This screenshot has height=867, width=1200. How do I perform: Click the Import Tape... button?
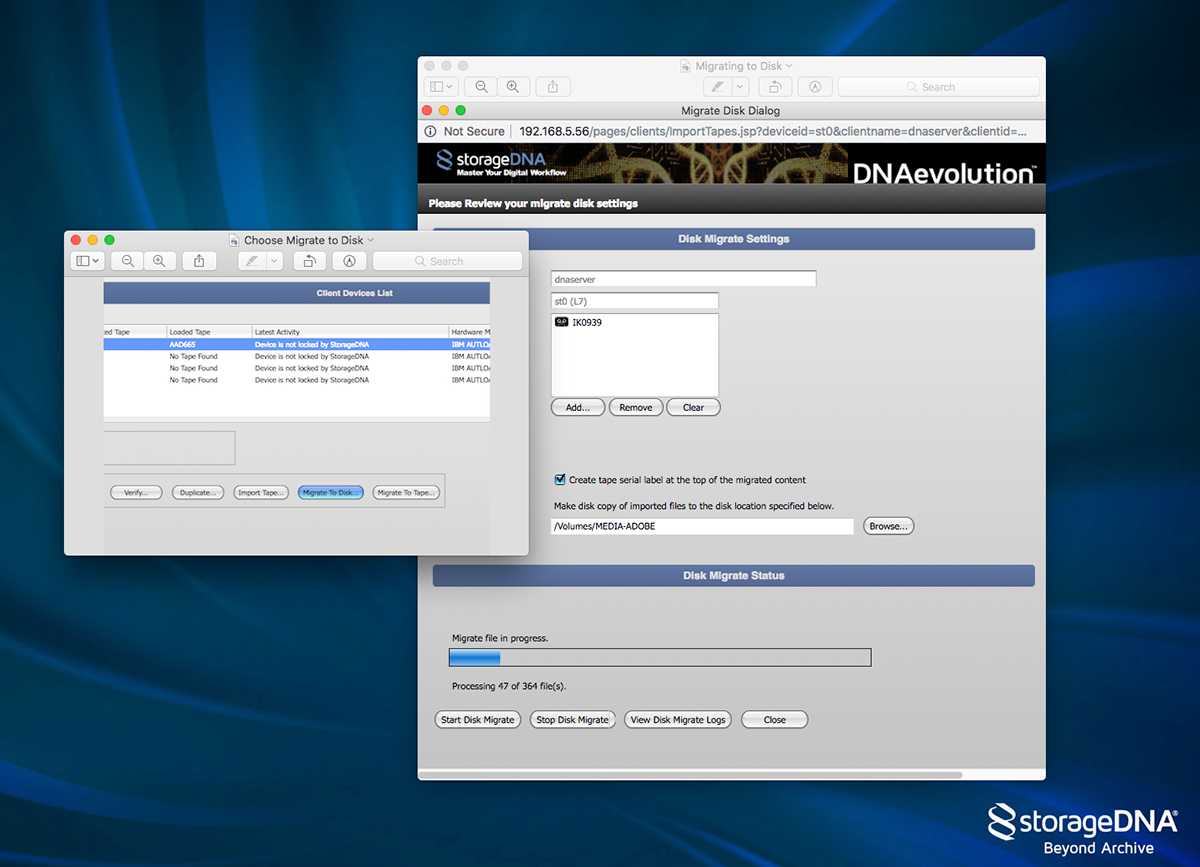[261, 492]
